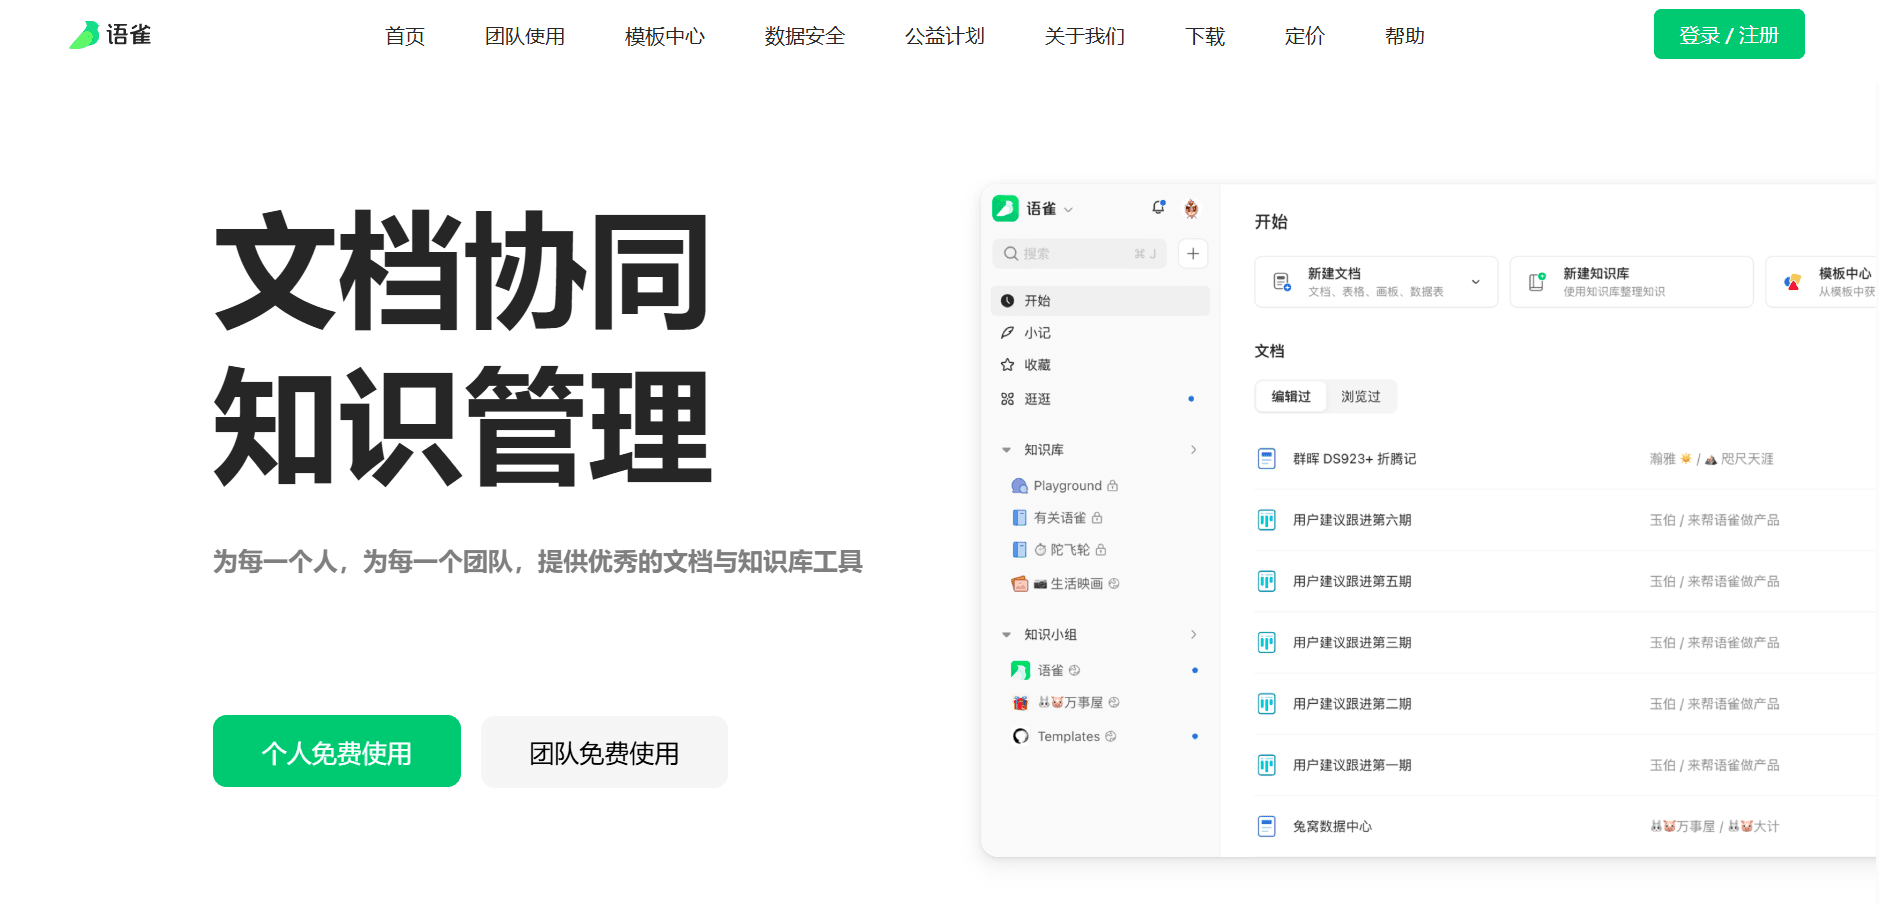Go to 模板中心 in top navigation
Screen dimensions: 1879x904
click(665, 36)
